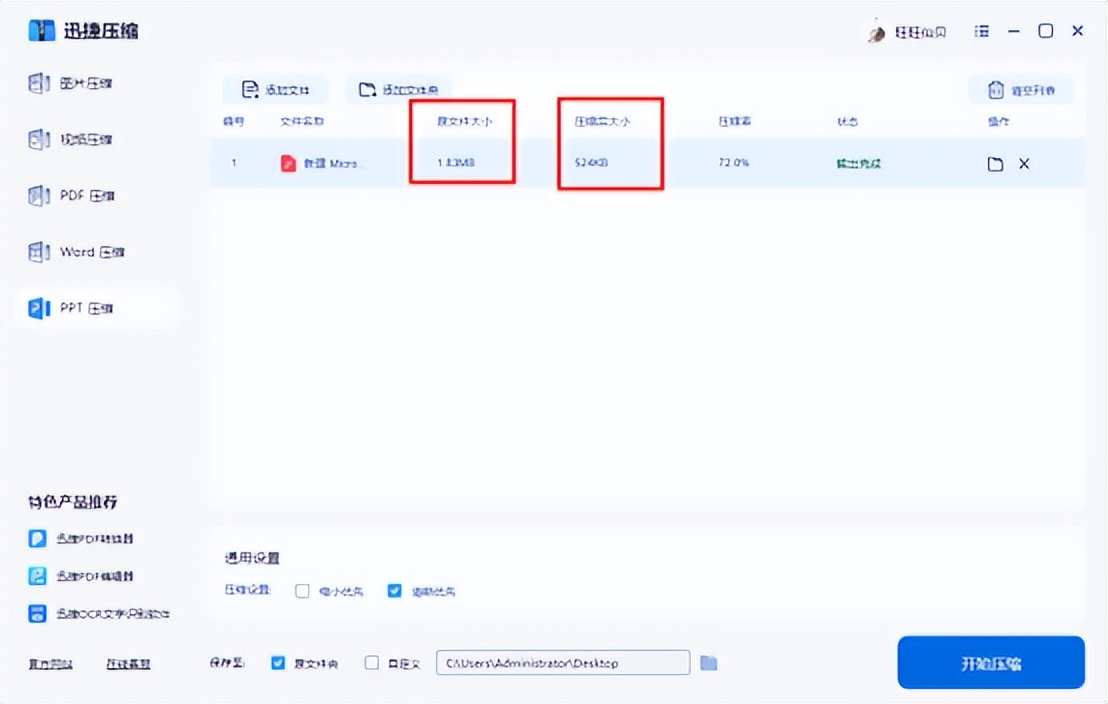This screenshot has width=1108, height=704.
Task: Click the clear list trash button
Action: point(1021,90)
